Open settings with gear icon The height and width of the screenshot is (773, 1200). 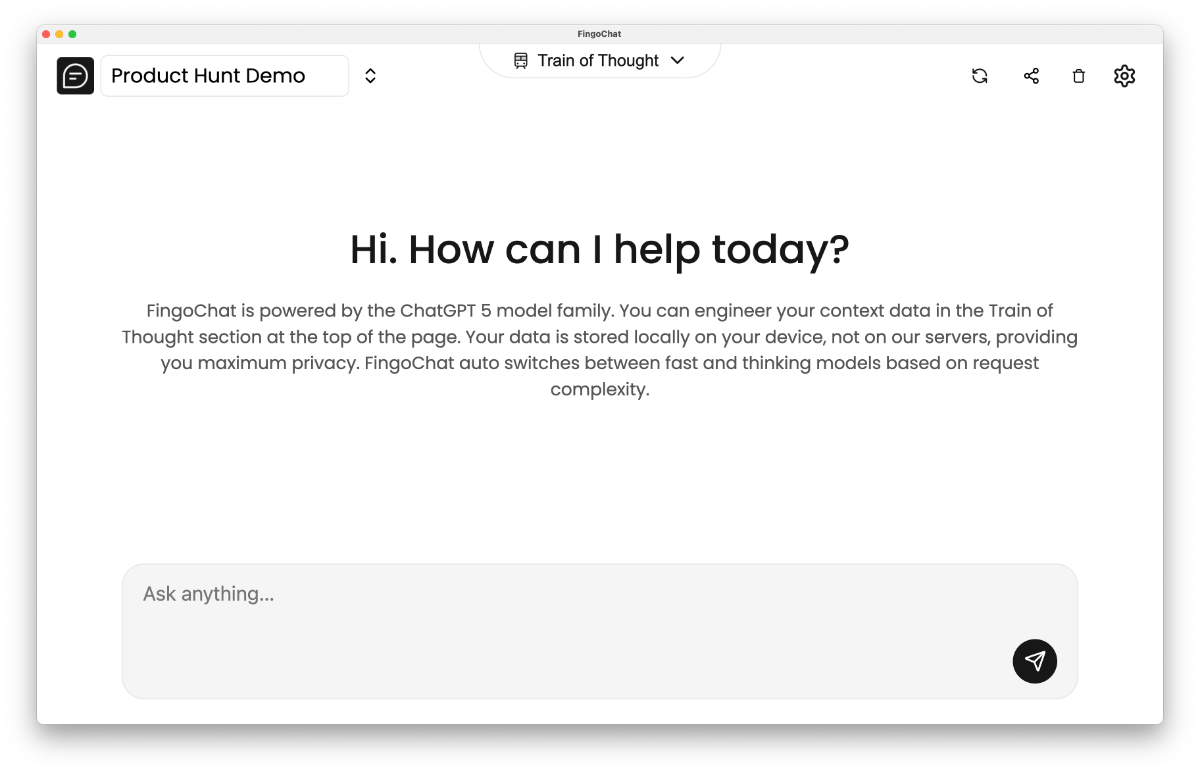[x=1125, y=76]
